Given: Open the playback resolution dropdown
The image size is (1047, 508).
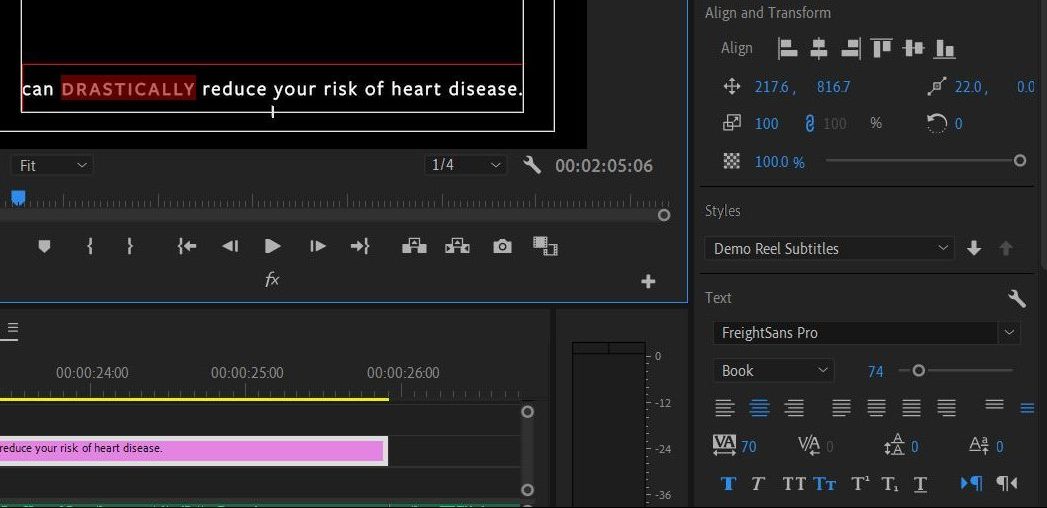Looking at the screenshot, I should coord(465,165).
